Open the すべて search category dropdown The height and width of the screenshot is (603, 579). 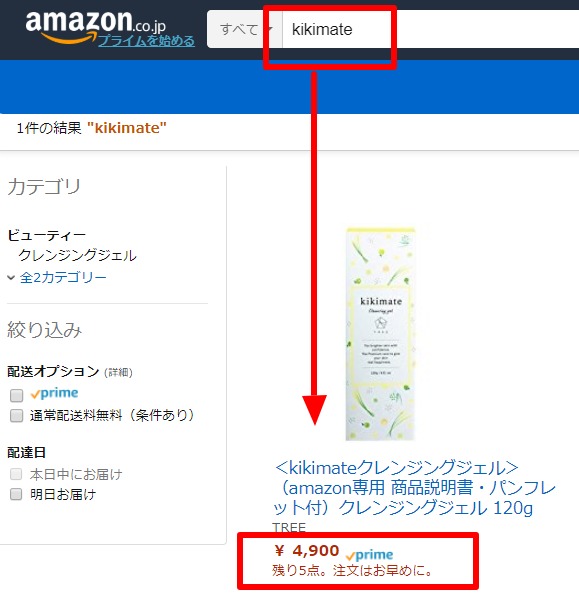tap(245, 30)
